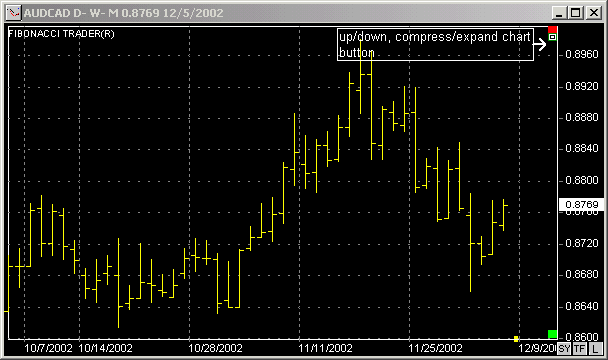608x360 pixels.
Task: Click the compress/expand chart button
Action: pos(553,37)
